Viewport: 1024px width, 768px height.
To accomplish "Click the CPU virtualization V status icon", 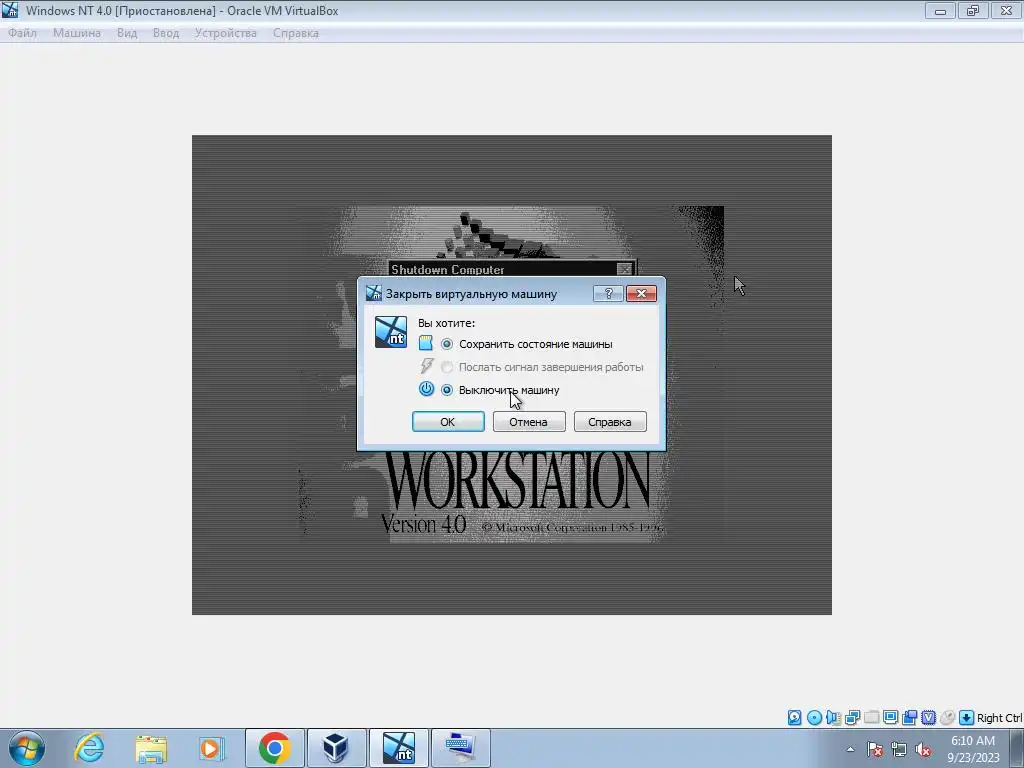I will pyautogui.click(x=928, y=718).
